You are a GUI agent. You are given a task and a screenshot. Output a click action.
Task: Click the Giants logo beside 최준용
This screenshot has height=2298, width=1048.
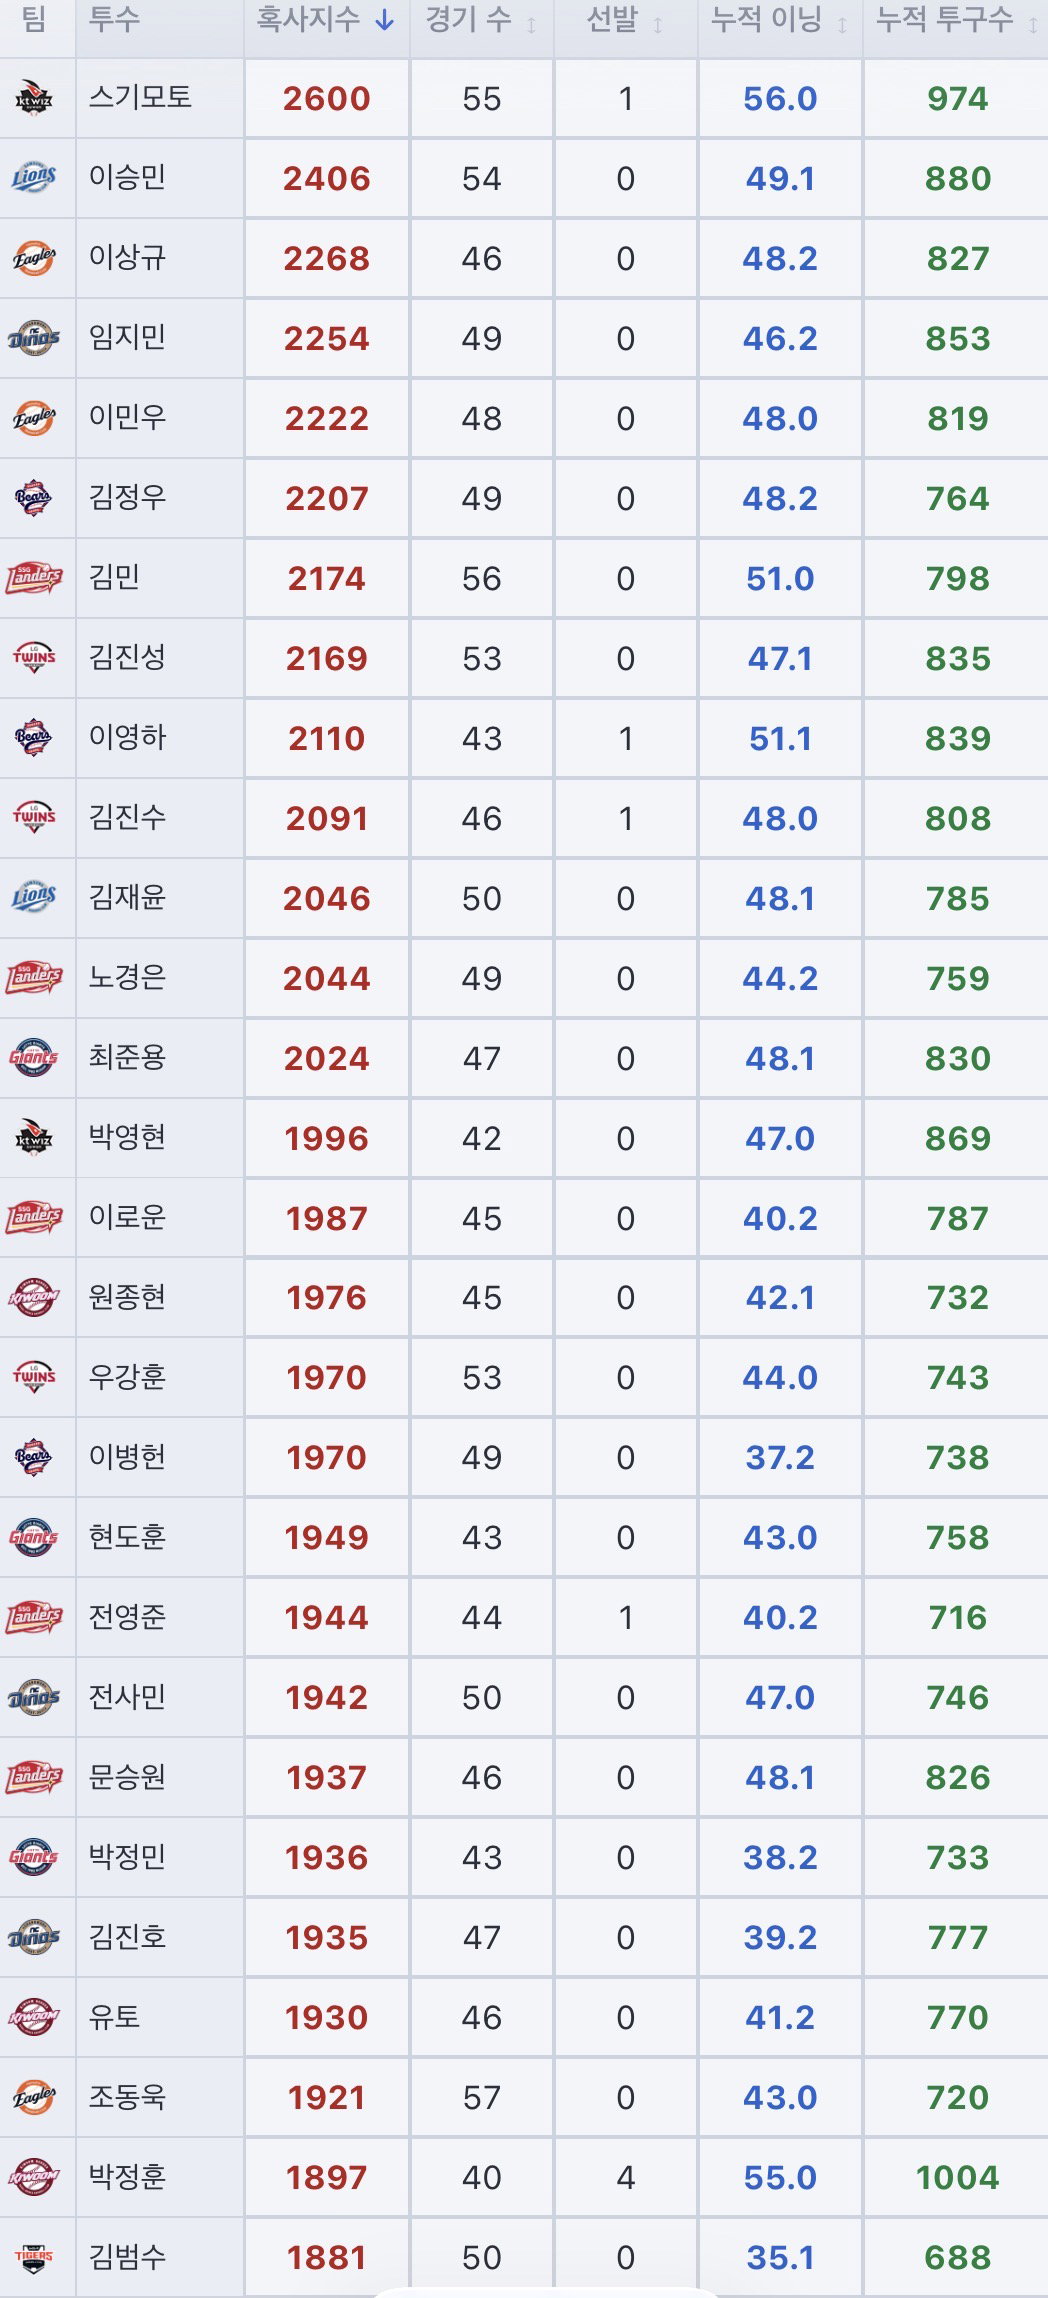click(x=34, y=1057)
